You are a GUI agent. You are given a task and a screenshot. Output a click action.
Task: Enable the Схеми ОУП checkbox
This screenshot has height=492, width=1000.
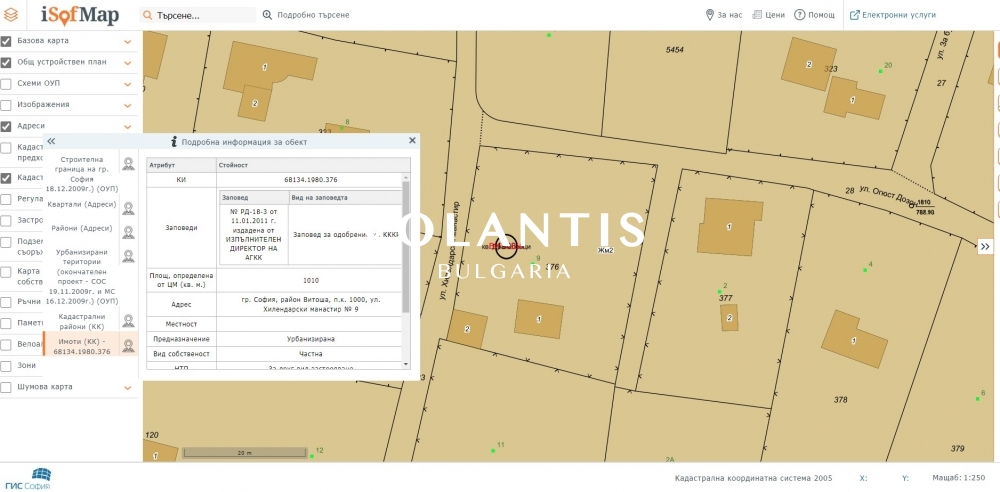(x=6, y=84)
